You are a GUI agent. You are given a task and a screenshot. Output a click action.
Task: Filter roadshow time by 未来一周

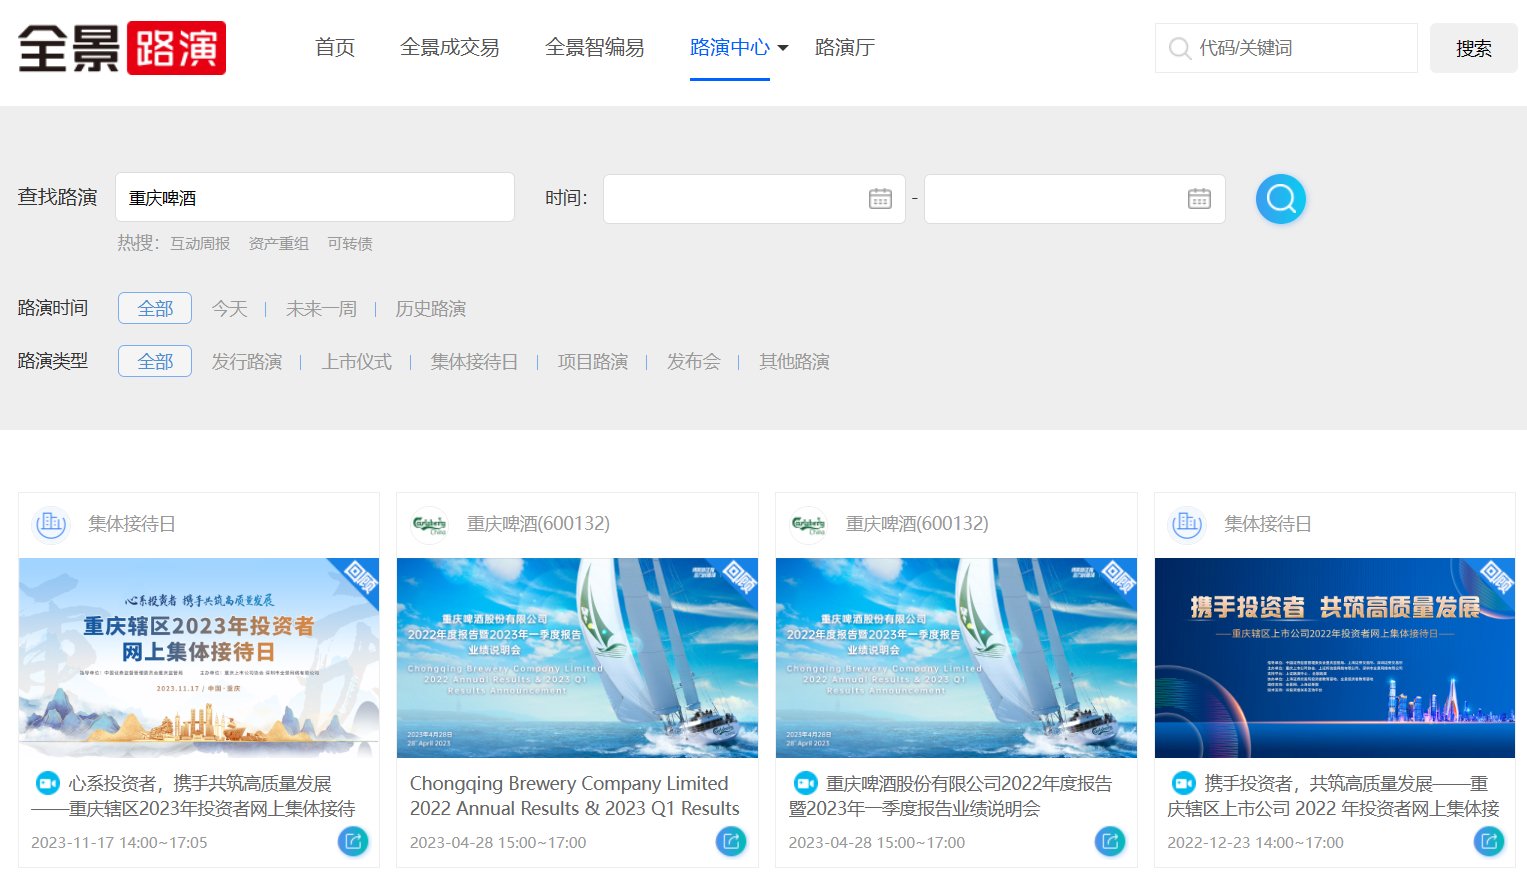tap(321, 308)
